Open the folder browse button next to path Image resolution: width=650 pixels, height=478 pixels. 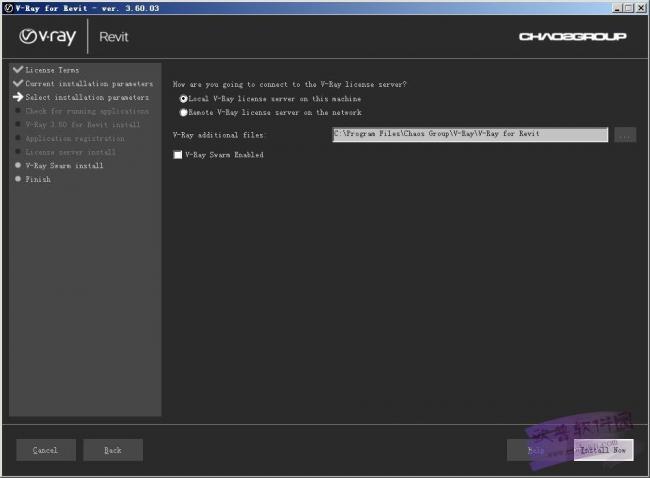pos(625,134)
